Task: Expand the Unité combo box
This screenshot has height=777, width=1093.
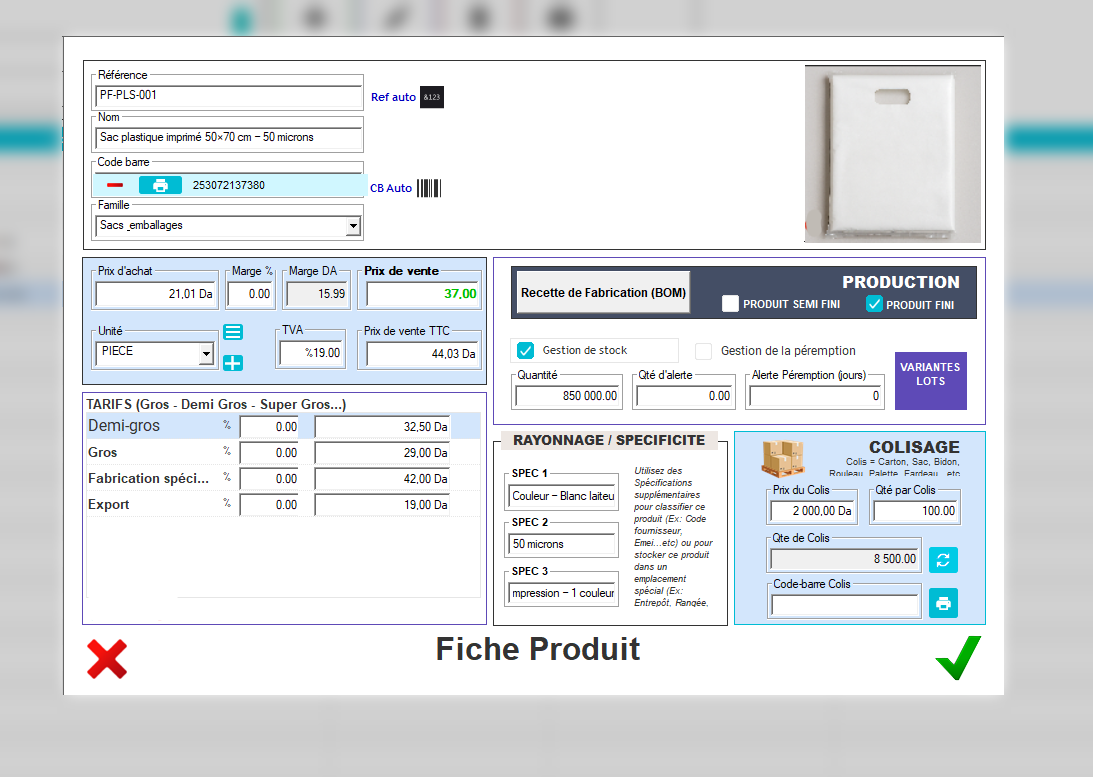Action: [x=209, y=353]
